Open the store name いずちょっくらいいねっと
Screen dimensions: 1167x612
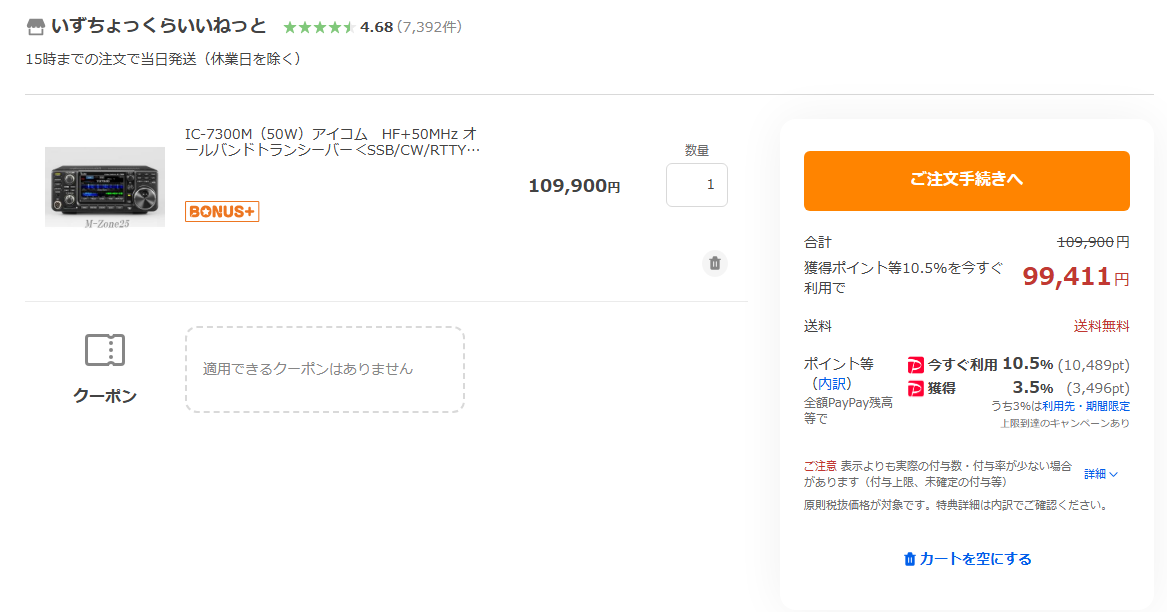pyautogui.click(x=159, y=26)
